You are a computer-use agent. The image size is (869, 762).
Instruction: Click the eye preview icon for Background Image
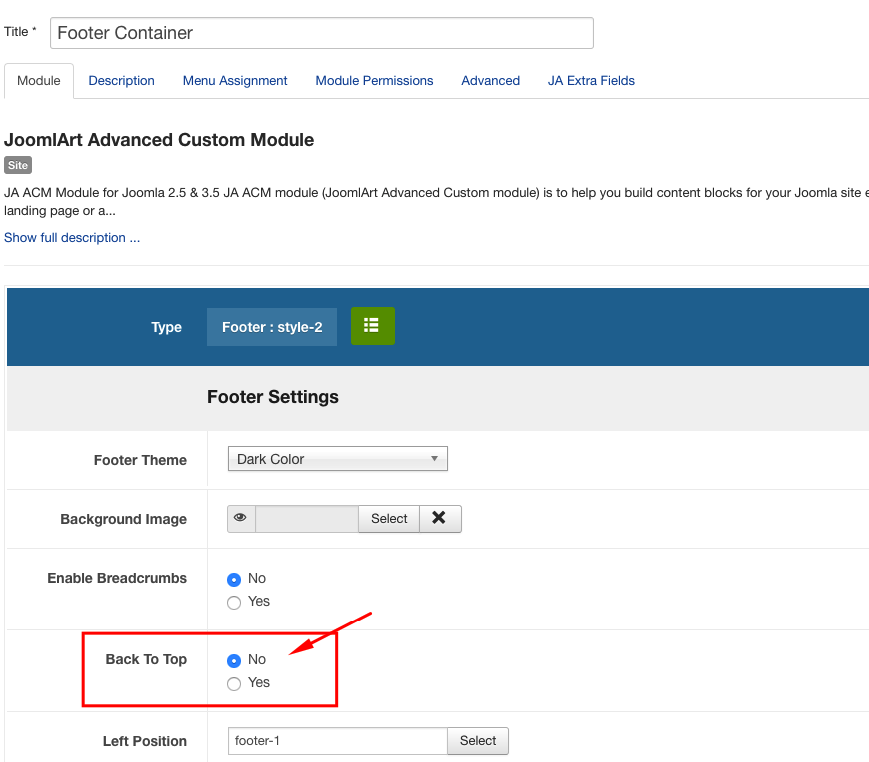click(x=240, y=518)
